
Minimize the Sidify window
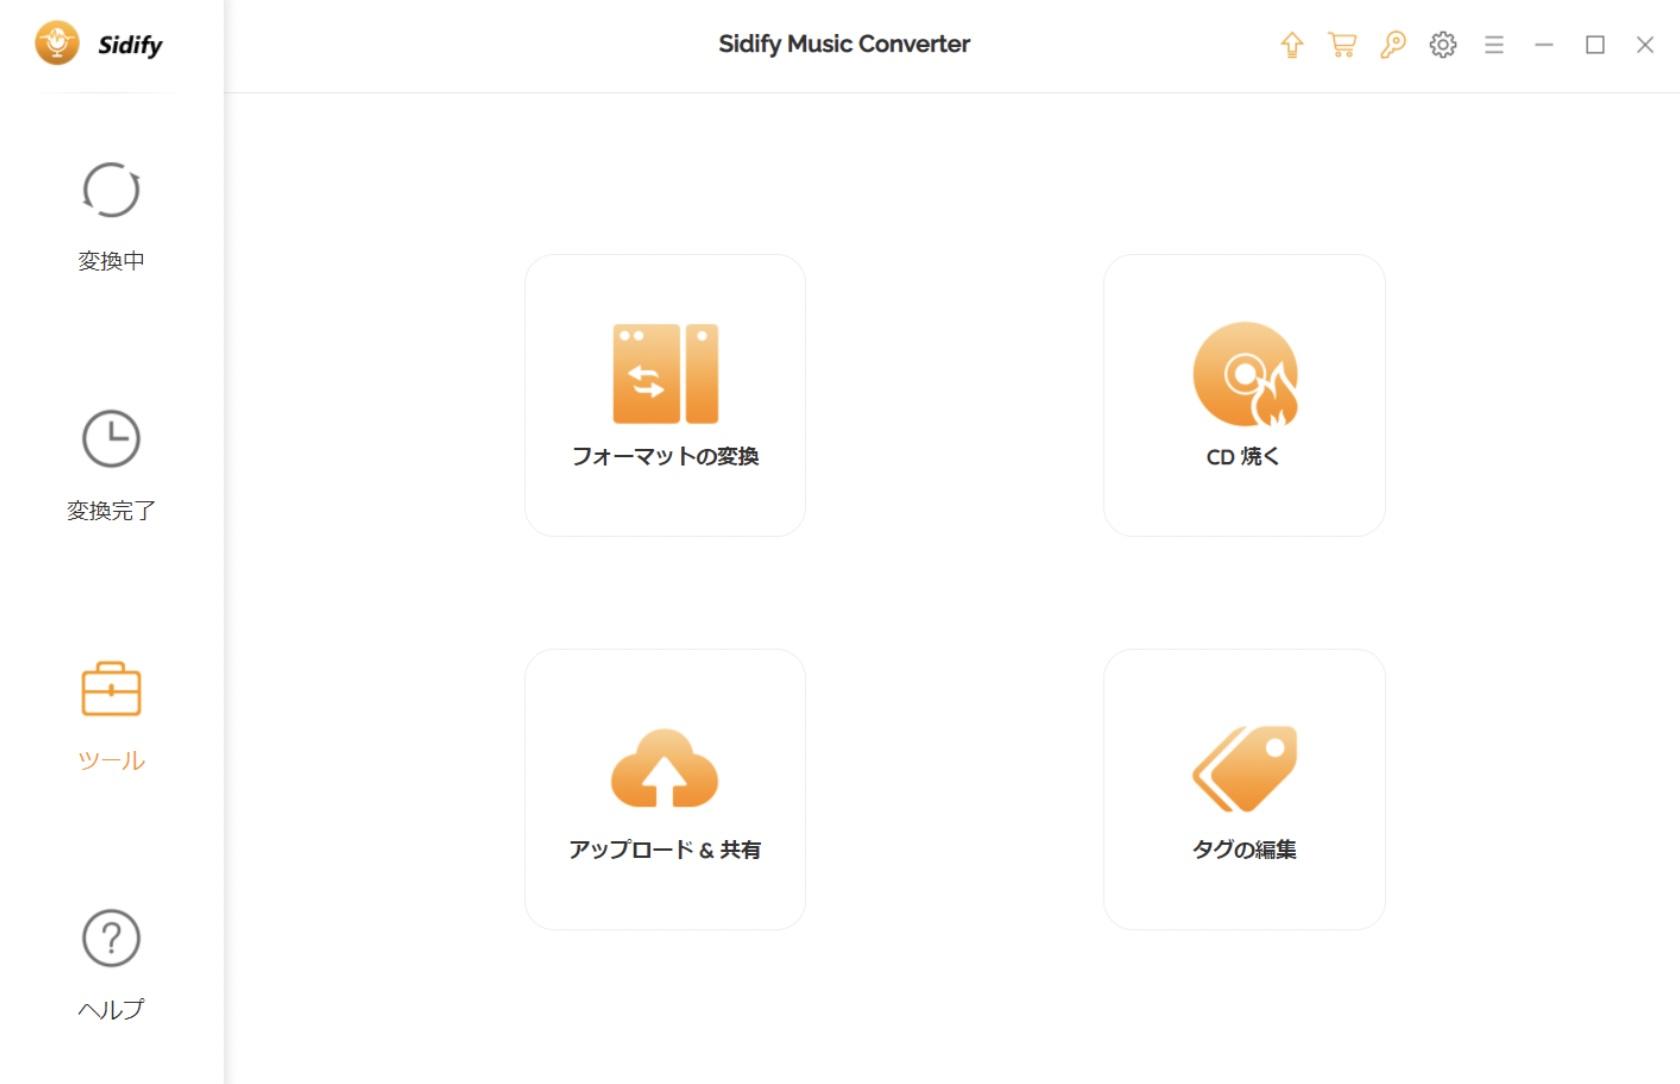coord(1544,45)
